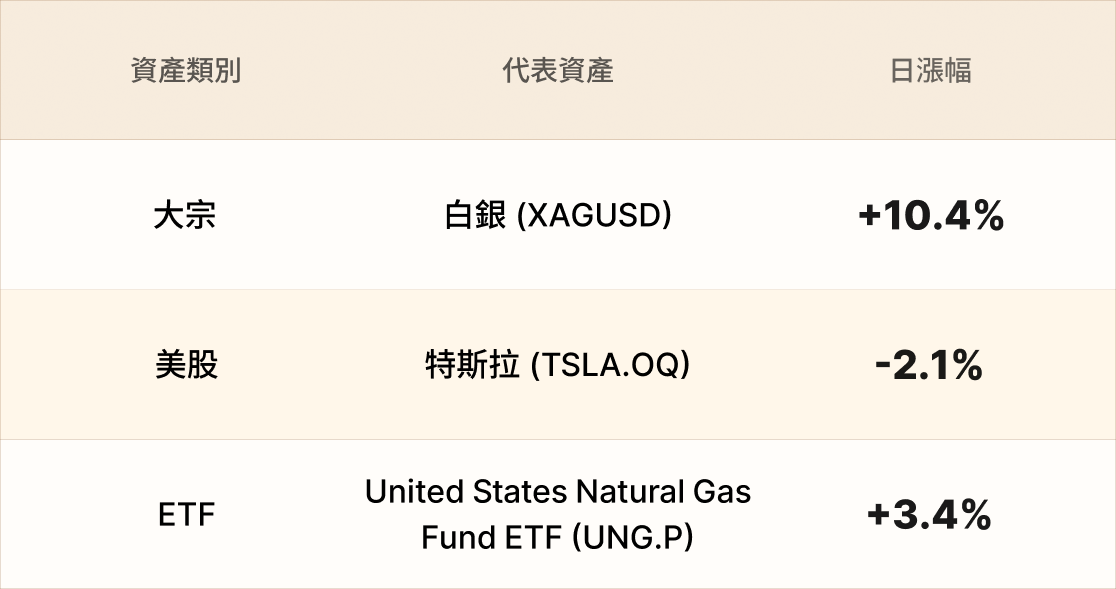Select the 特斯拉 (TSLA.OQ) asset cell

(558, 366)
